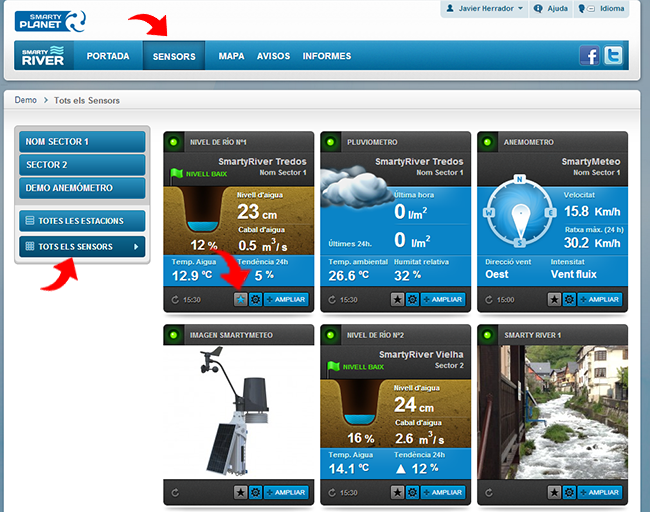This screenshot has width=650, height=512.
Task: Open the Twitter page icon
Action: [x=612, y=56]
